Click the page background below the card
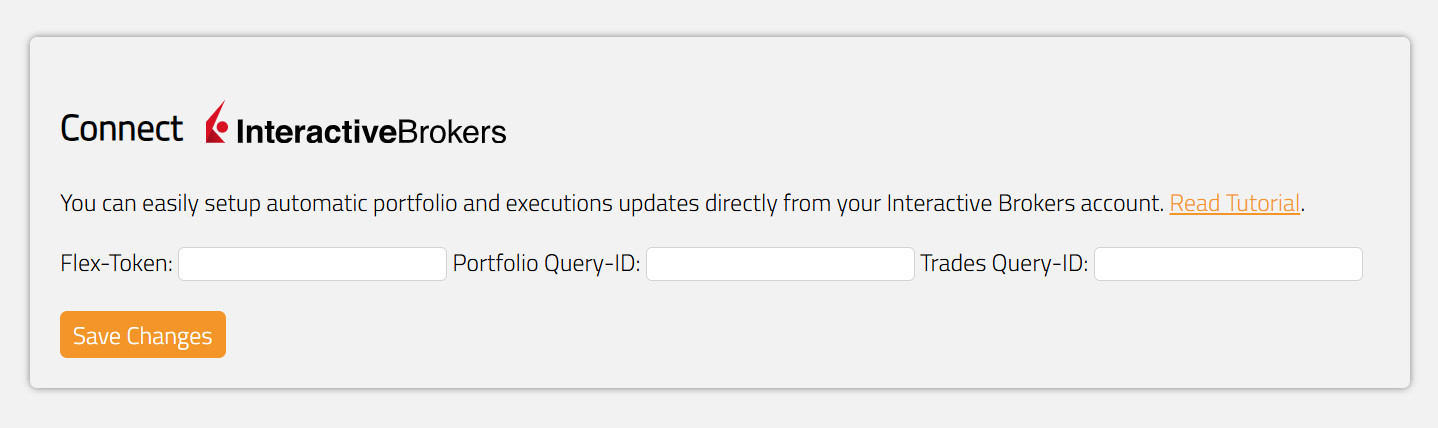1438x428 pixels. [x=700, y=410]
